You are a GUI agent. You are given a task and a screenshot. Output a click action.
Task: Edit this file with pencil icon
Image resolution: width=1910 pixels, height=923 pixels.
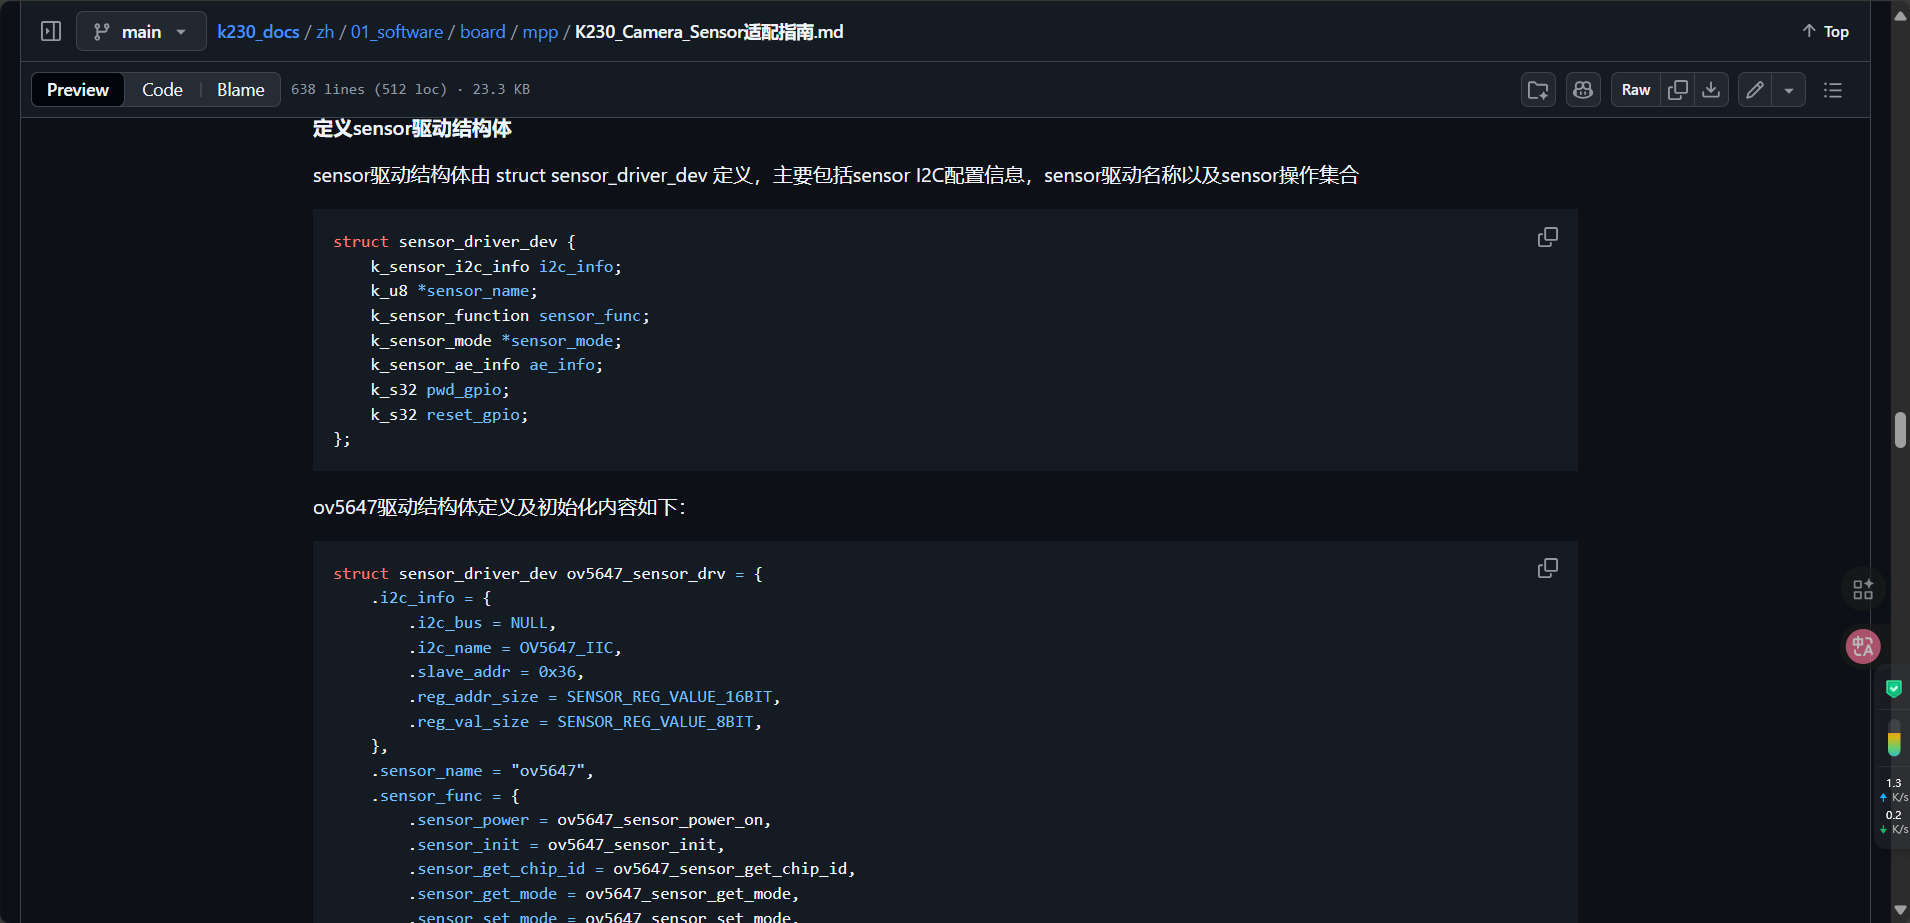1755,90
